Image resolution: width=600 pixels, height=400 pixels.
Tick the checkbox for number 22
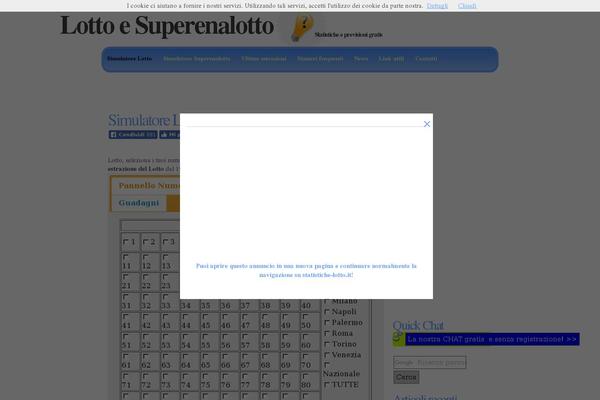145,277
